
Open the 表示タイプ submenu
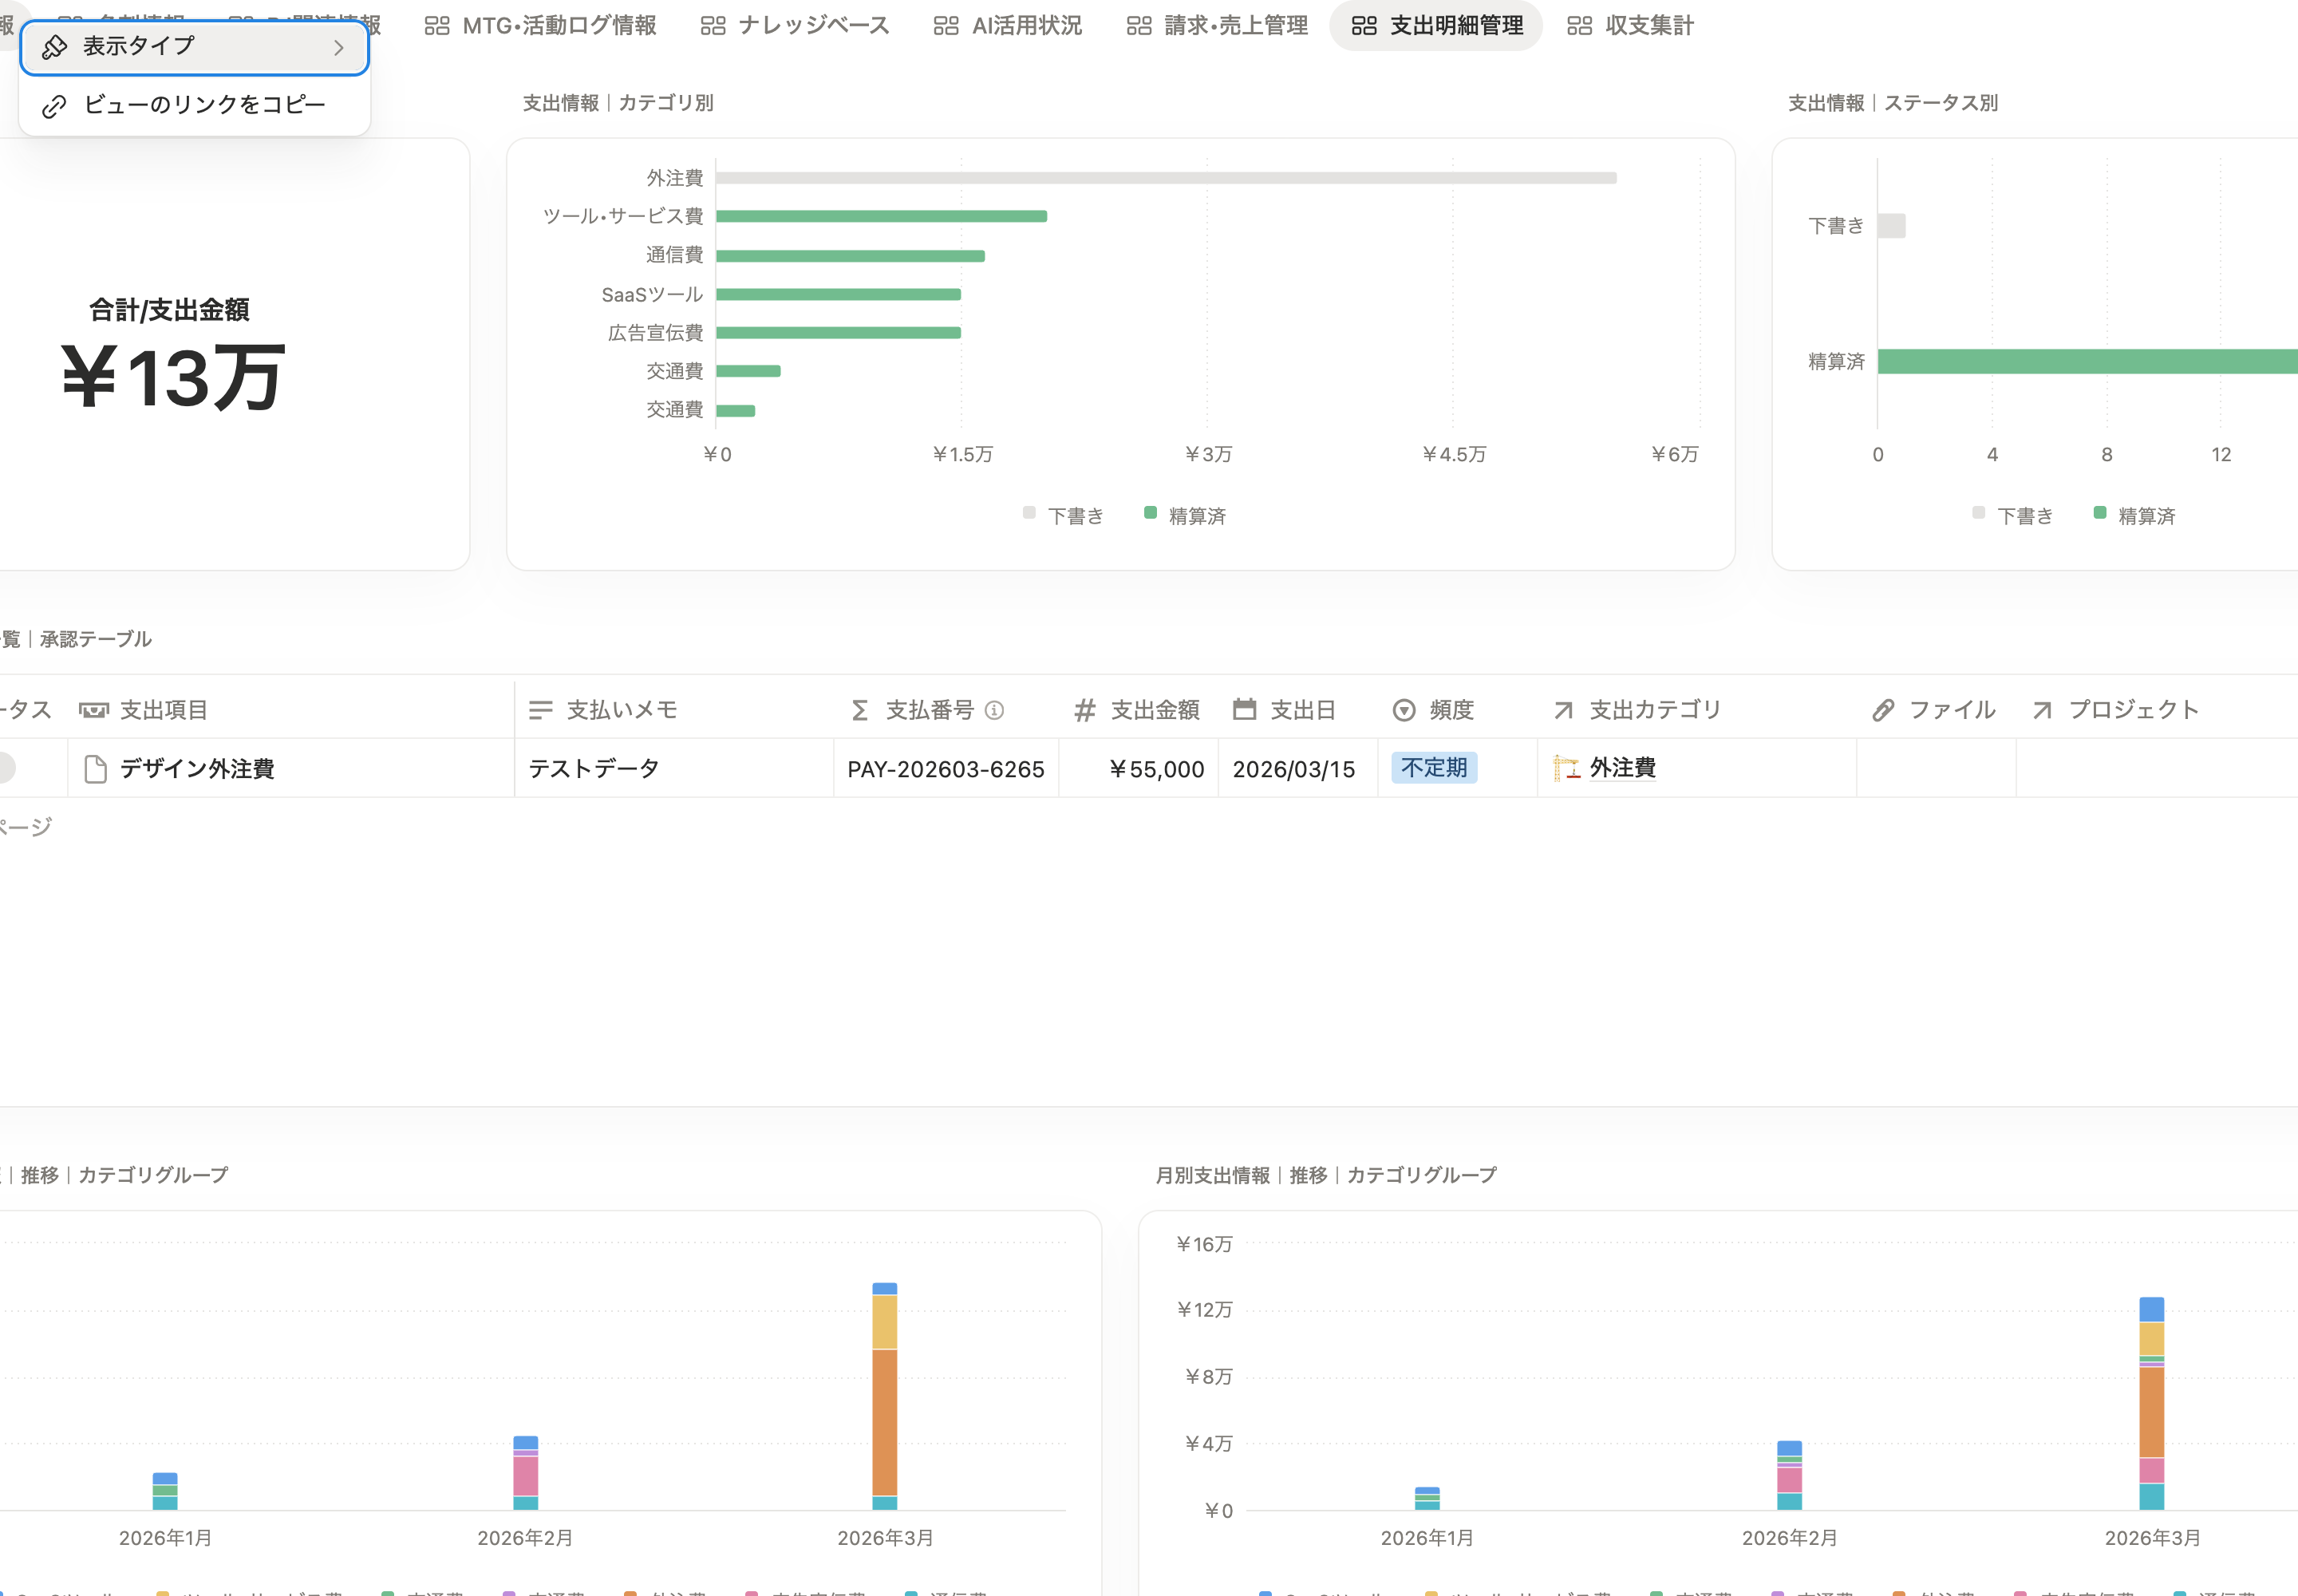point(195,47)
